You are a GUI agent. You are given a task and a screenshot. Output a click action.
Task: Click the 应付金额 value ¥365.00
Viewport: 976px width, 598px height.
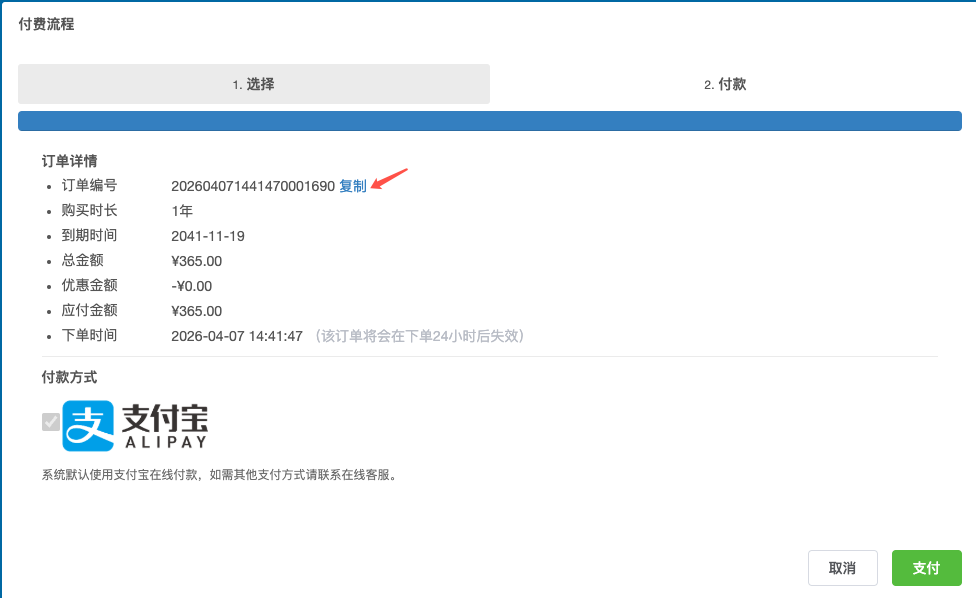(197, 311)
